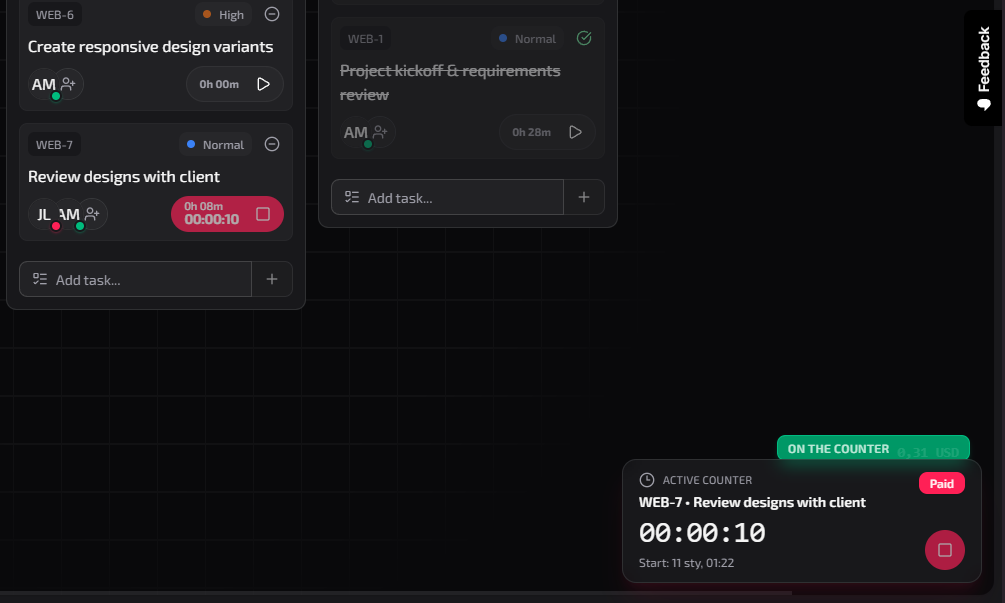Toggle the status circle of the WEB-7 task

[272, 144]
